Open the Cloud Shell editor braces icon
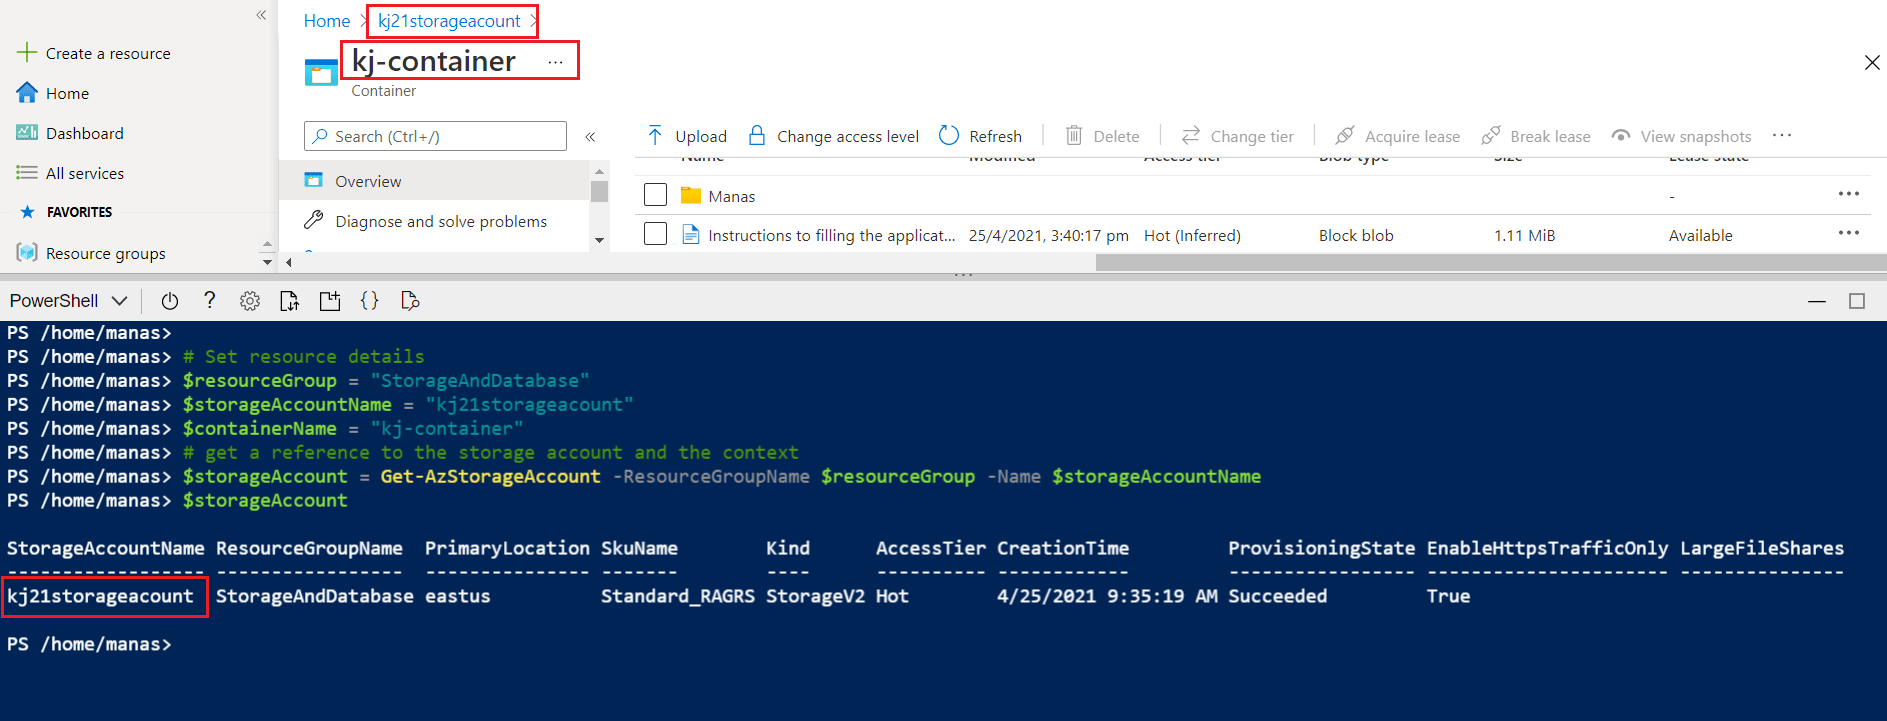Viewport: 1887px width, 721px height. 370,300
